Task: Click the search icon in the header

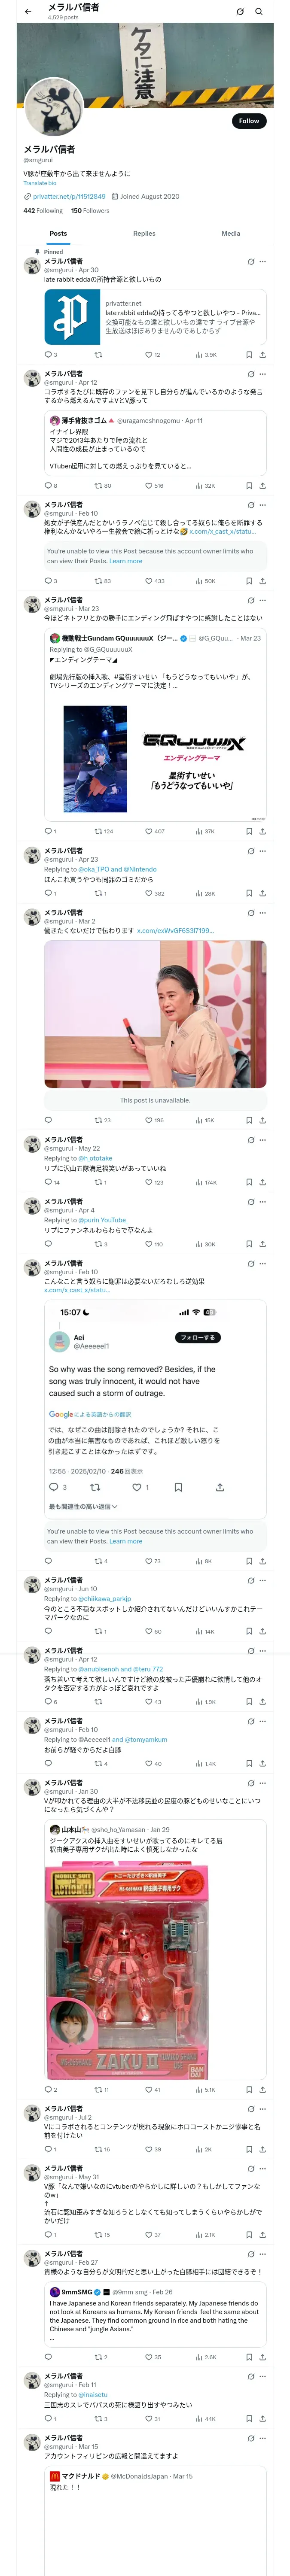Action: click(259, 12)
